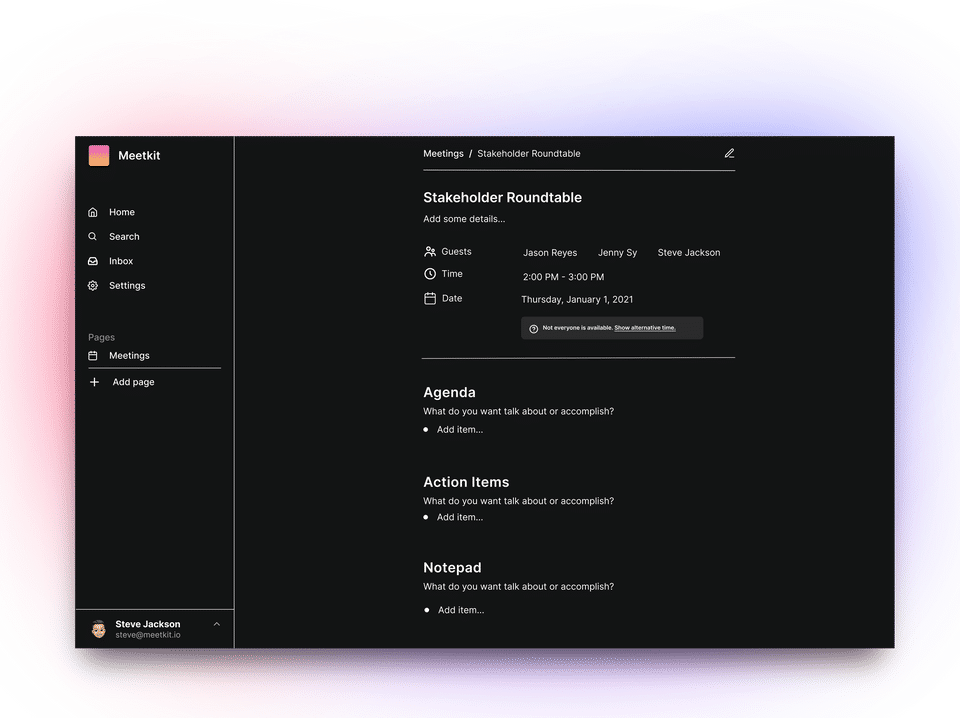Click Add page
The height and width of the screenshot is (718, 960).
(x=133, y=382)
